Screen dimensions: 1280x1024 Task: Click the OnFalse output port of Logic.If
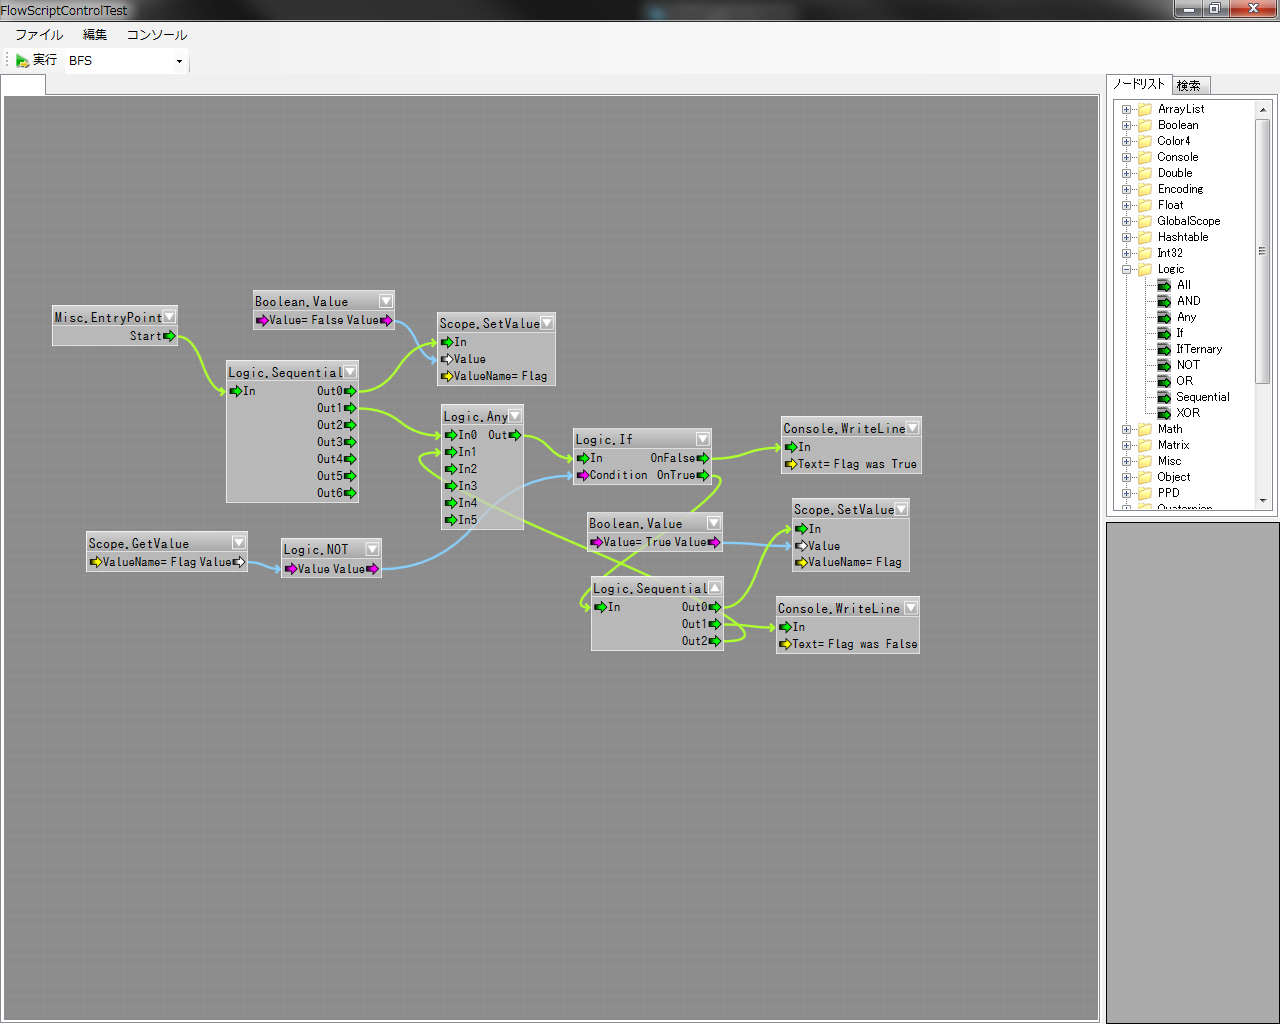[x=703, y=458]
